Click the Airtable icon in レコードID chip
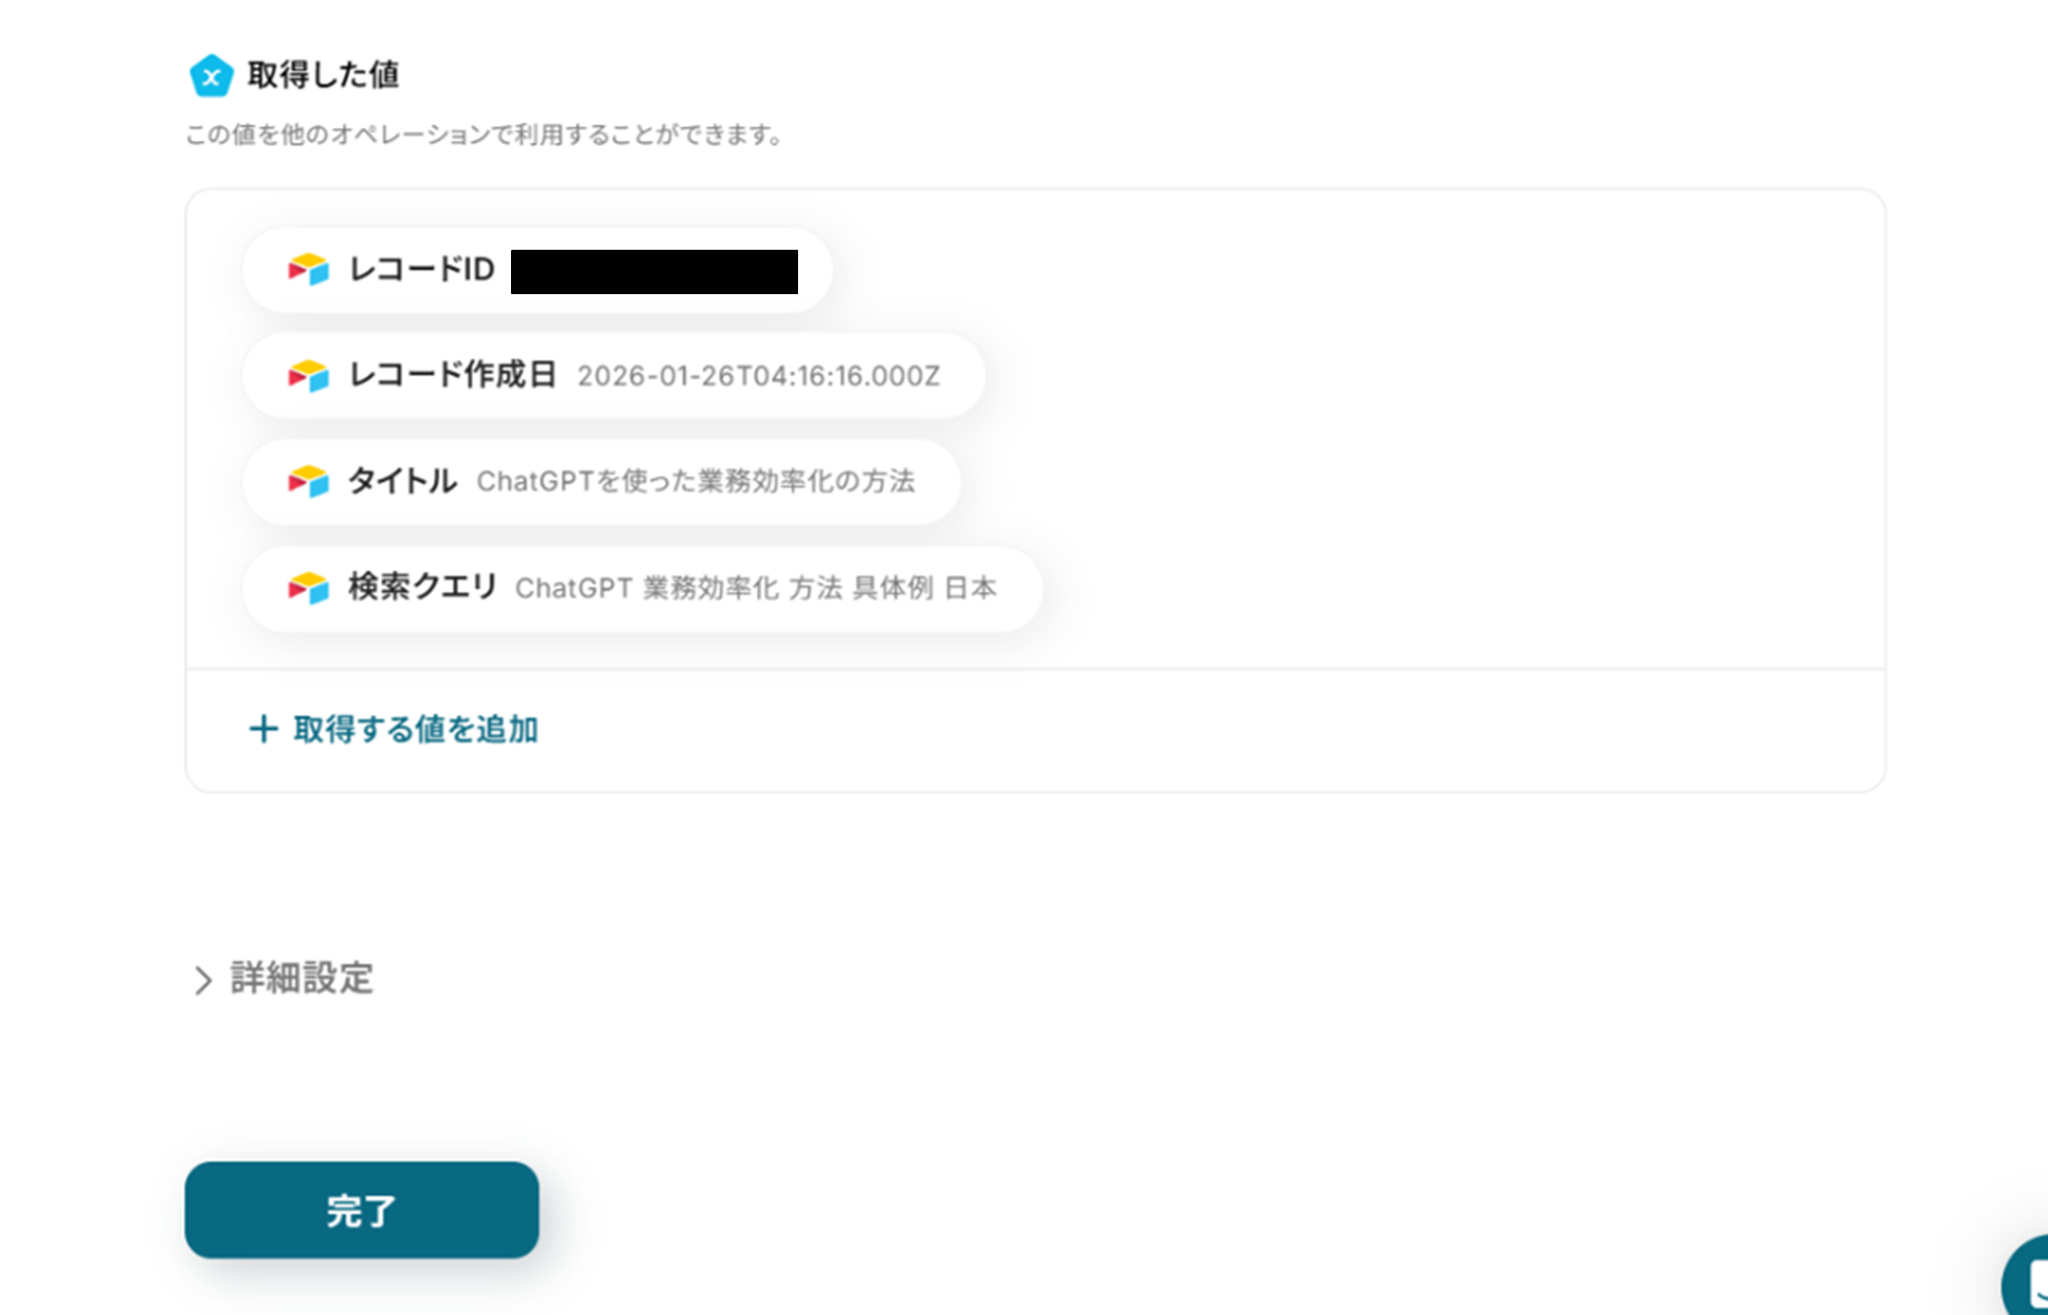Screen dimensions: 2048x1315 pos(308,269)
